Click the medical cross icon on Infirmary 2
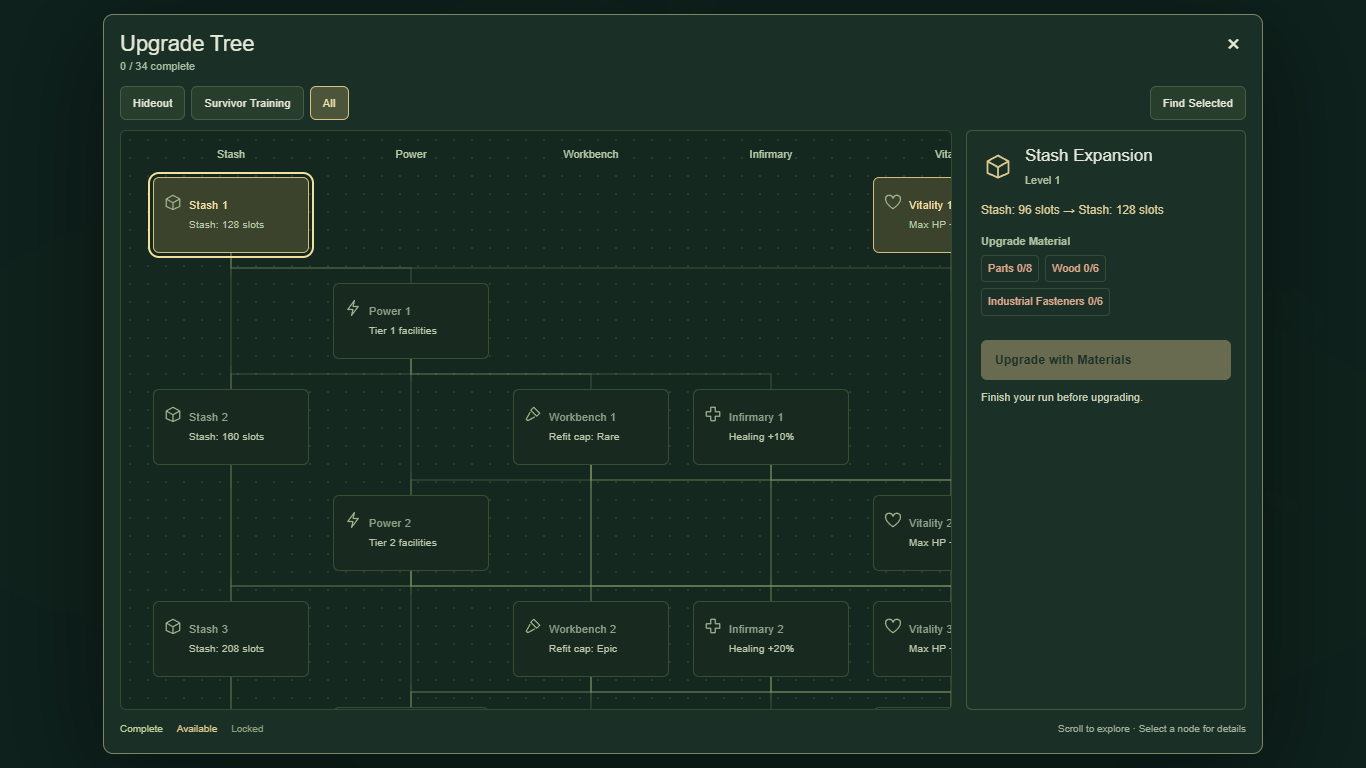This screenshot has height=768, width=1366. [712, 627]
